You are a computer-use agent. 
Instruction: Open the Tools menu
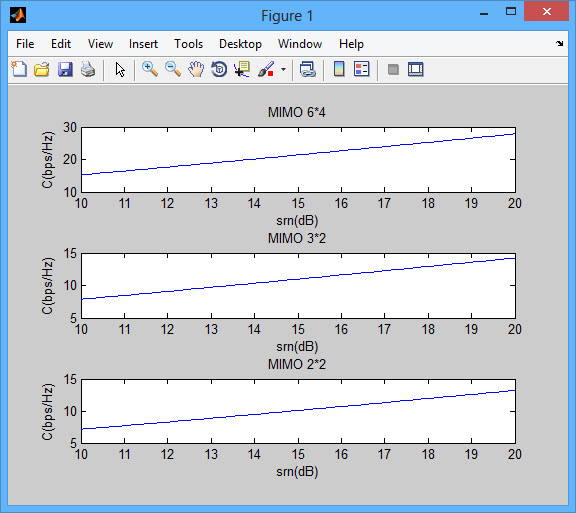point(188,44)
